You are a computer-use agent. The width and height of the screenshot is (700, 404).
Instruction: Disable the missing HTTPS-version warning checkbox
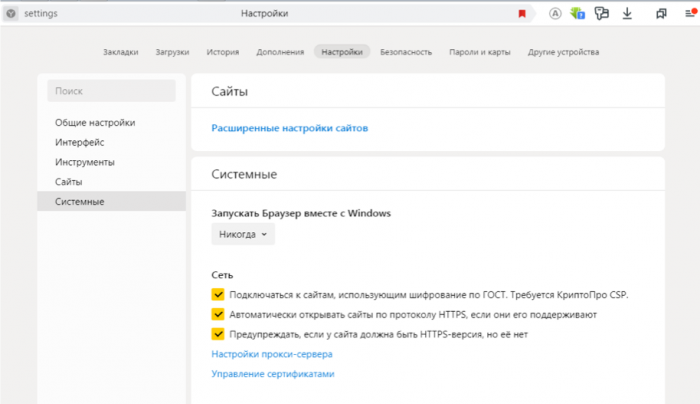coord(218,334)
